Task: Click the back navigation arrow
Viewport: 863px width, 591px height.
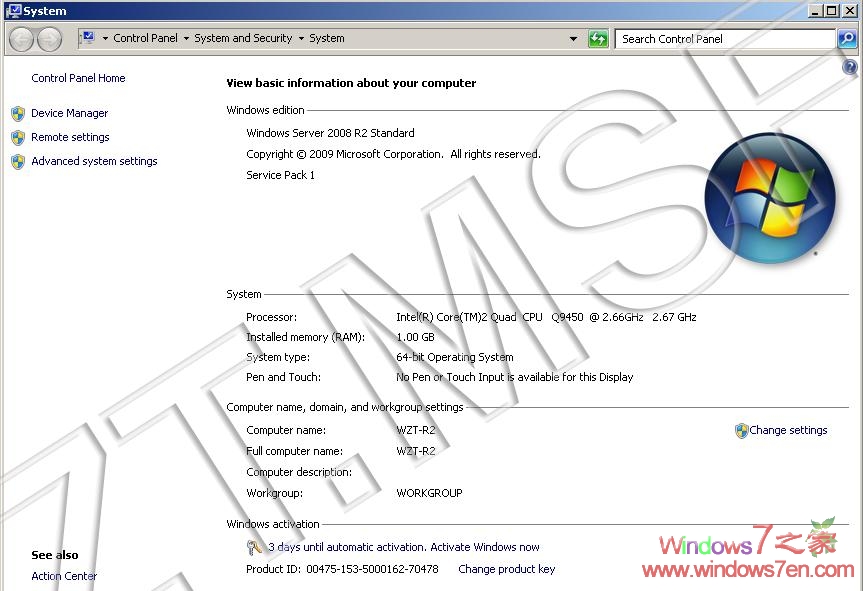Action: click(20, 38)
